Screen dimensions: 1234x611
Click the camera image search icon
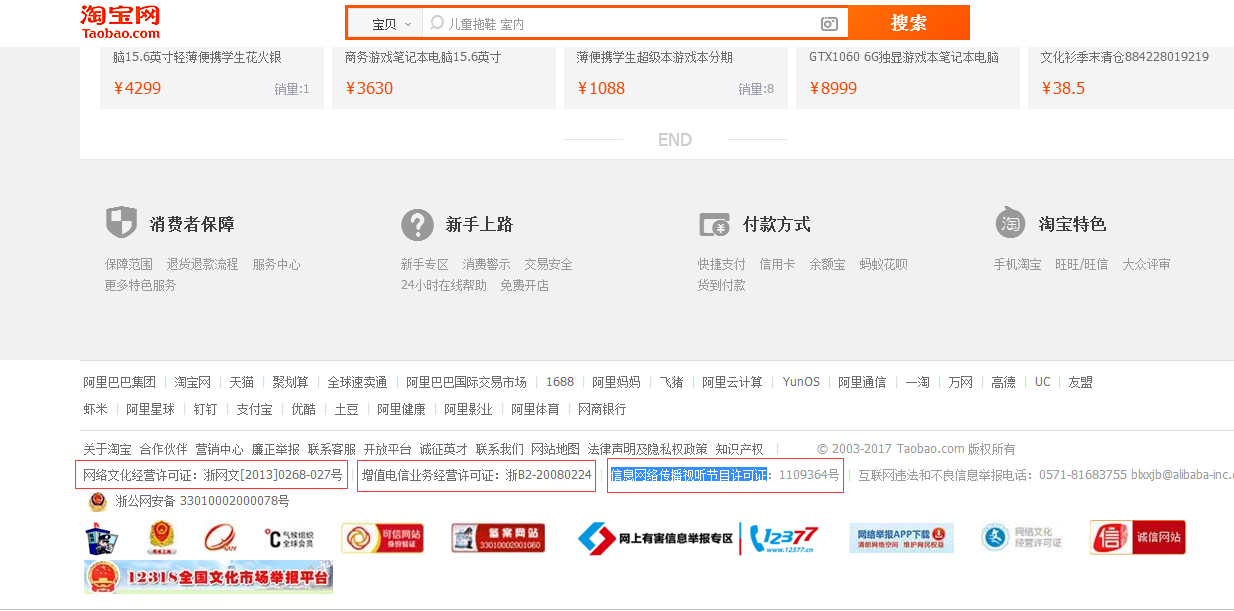tap(829, 24)
